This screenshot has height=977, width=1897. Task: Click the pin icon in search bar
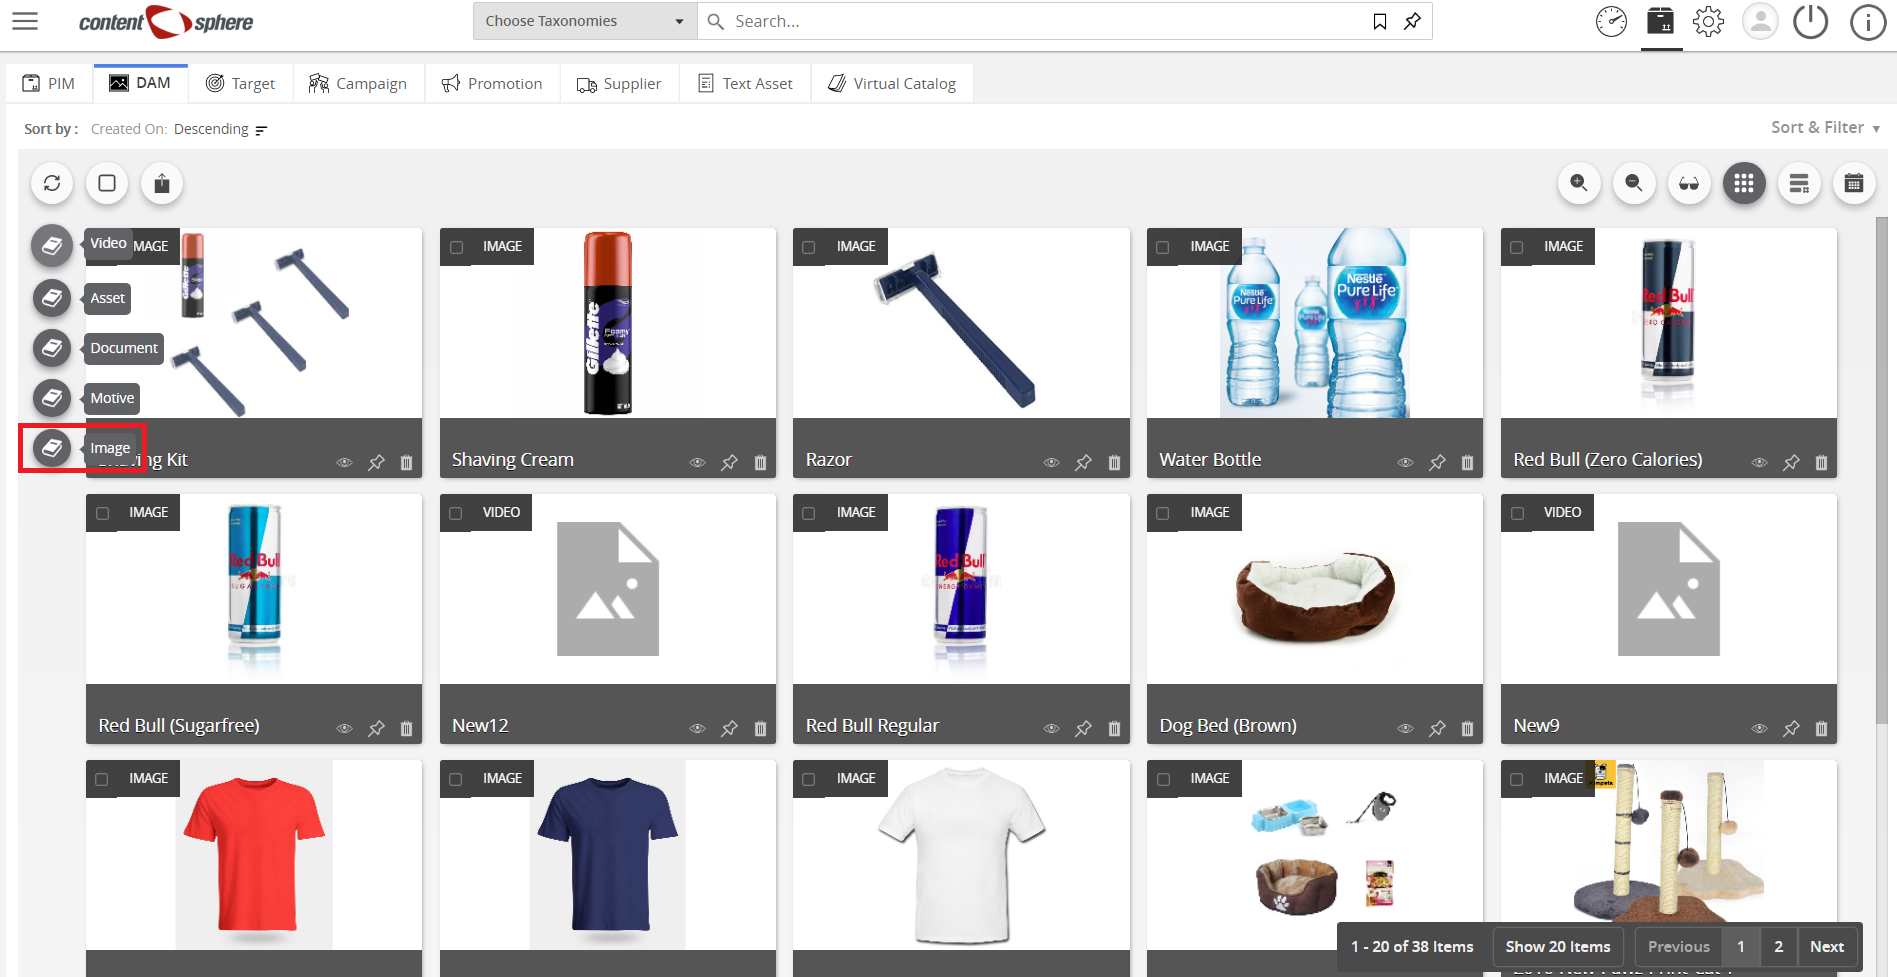pyautogui.click(x=1412, y=21)
